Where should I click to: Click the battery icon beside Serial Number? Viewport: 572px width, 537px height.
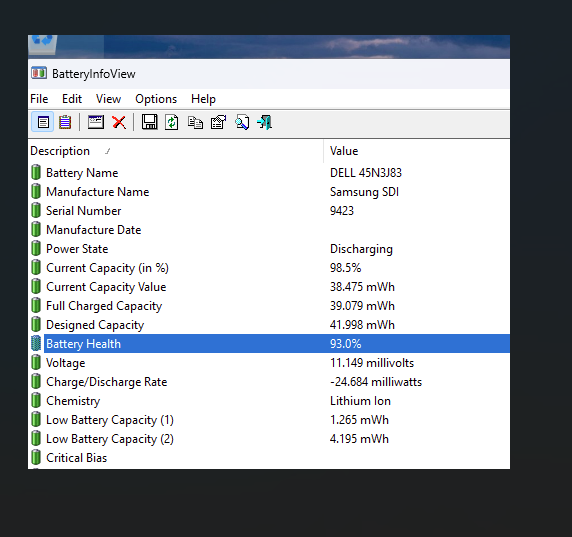[36, 210]
